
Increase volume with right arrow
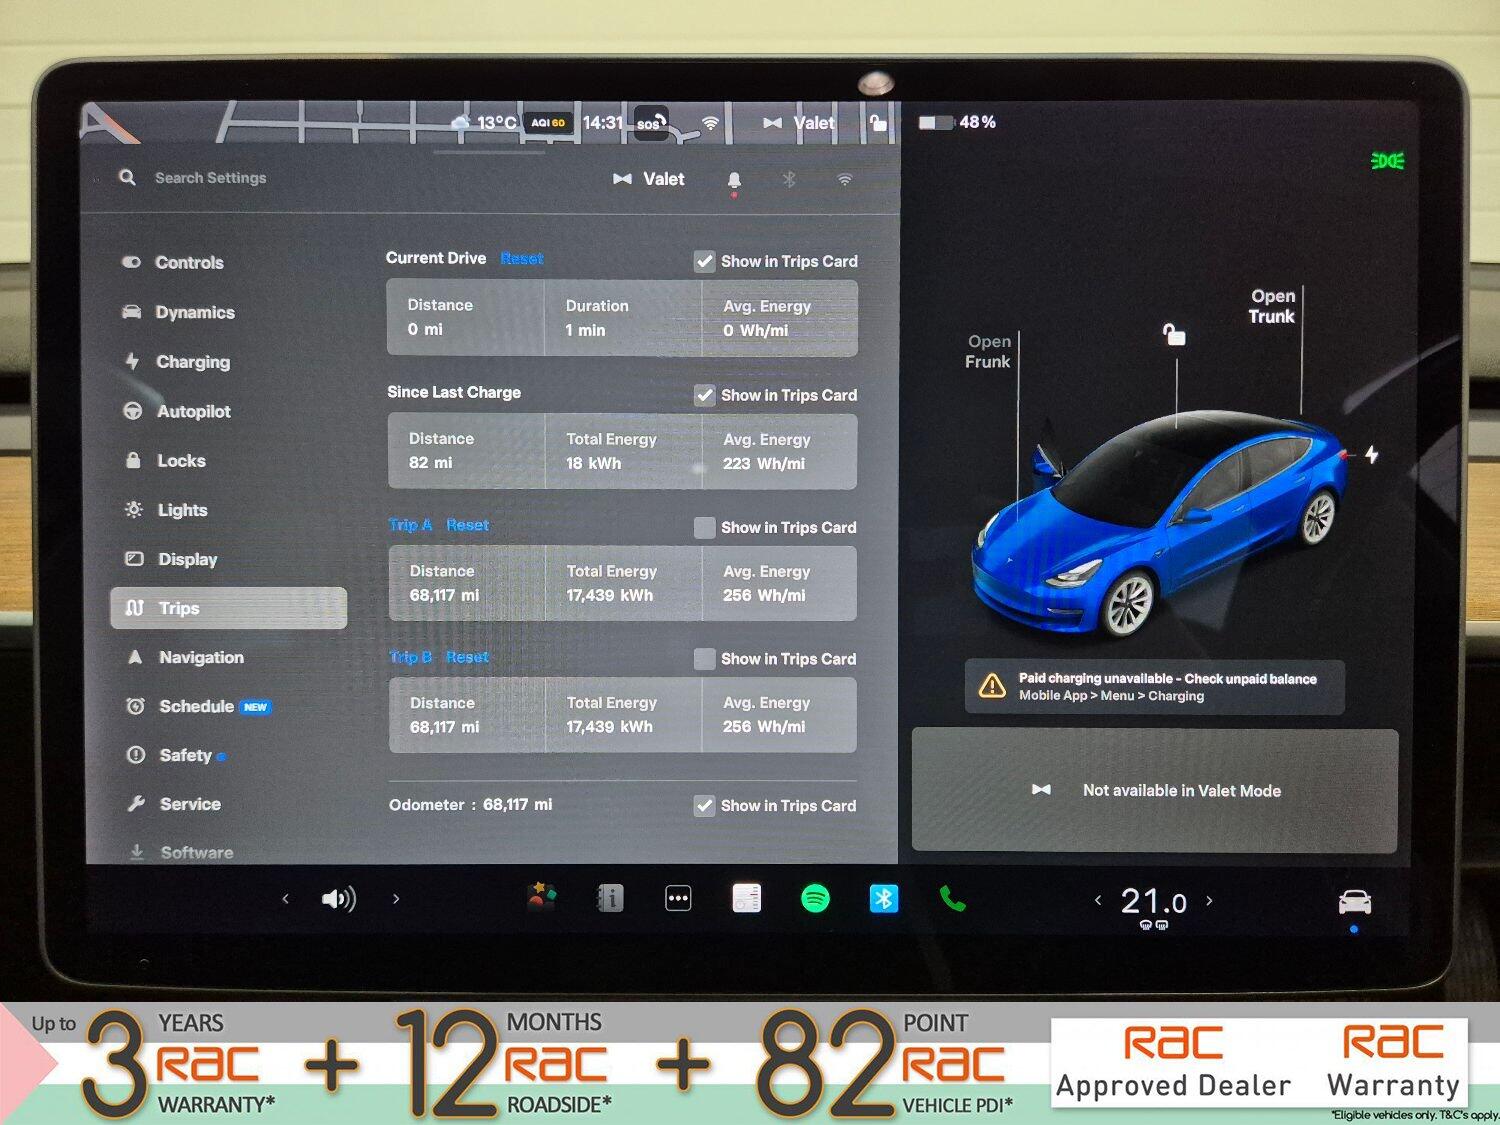click(396, 899)
